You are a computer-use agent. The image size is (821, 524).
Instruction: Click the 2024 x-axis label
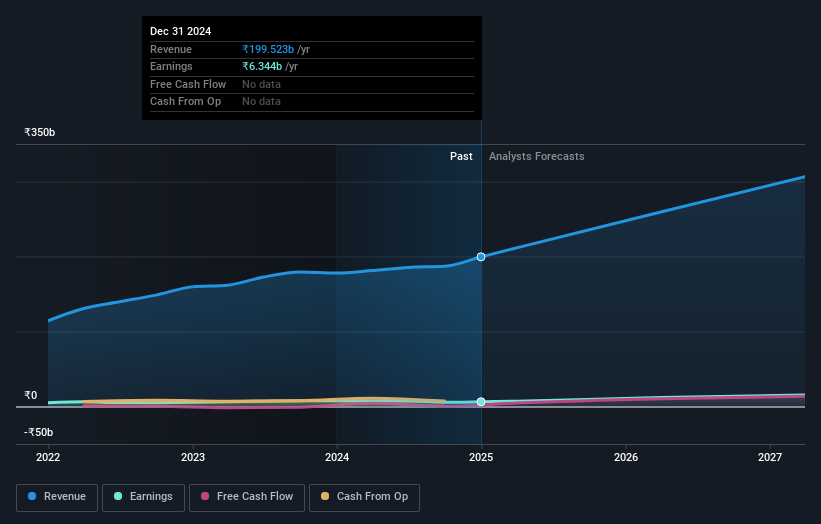click(x=337, y=458)
